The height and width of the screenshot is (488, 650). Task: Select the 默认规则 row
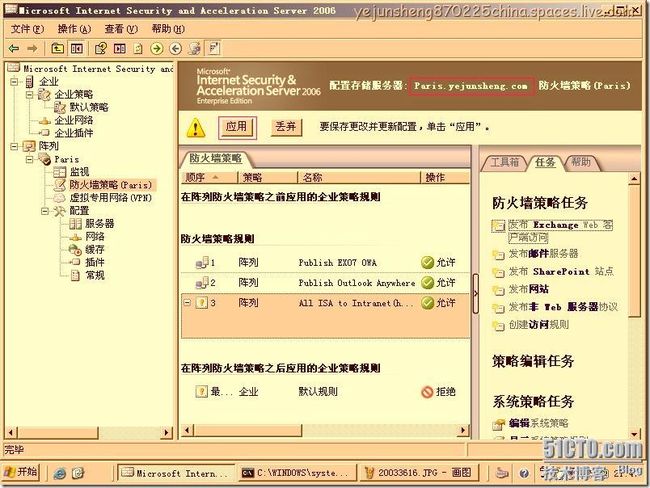(x=325, y=392)
